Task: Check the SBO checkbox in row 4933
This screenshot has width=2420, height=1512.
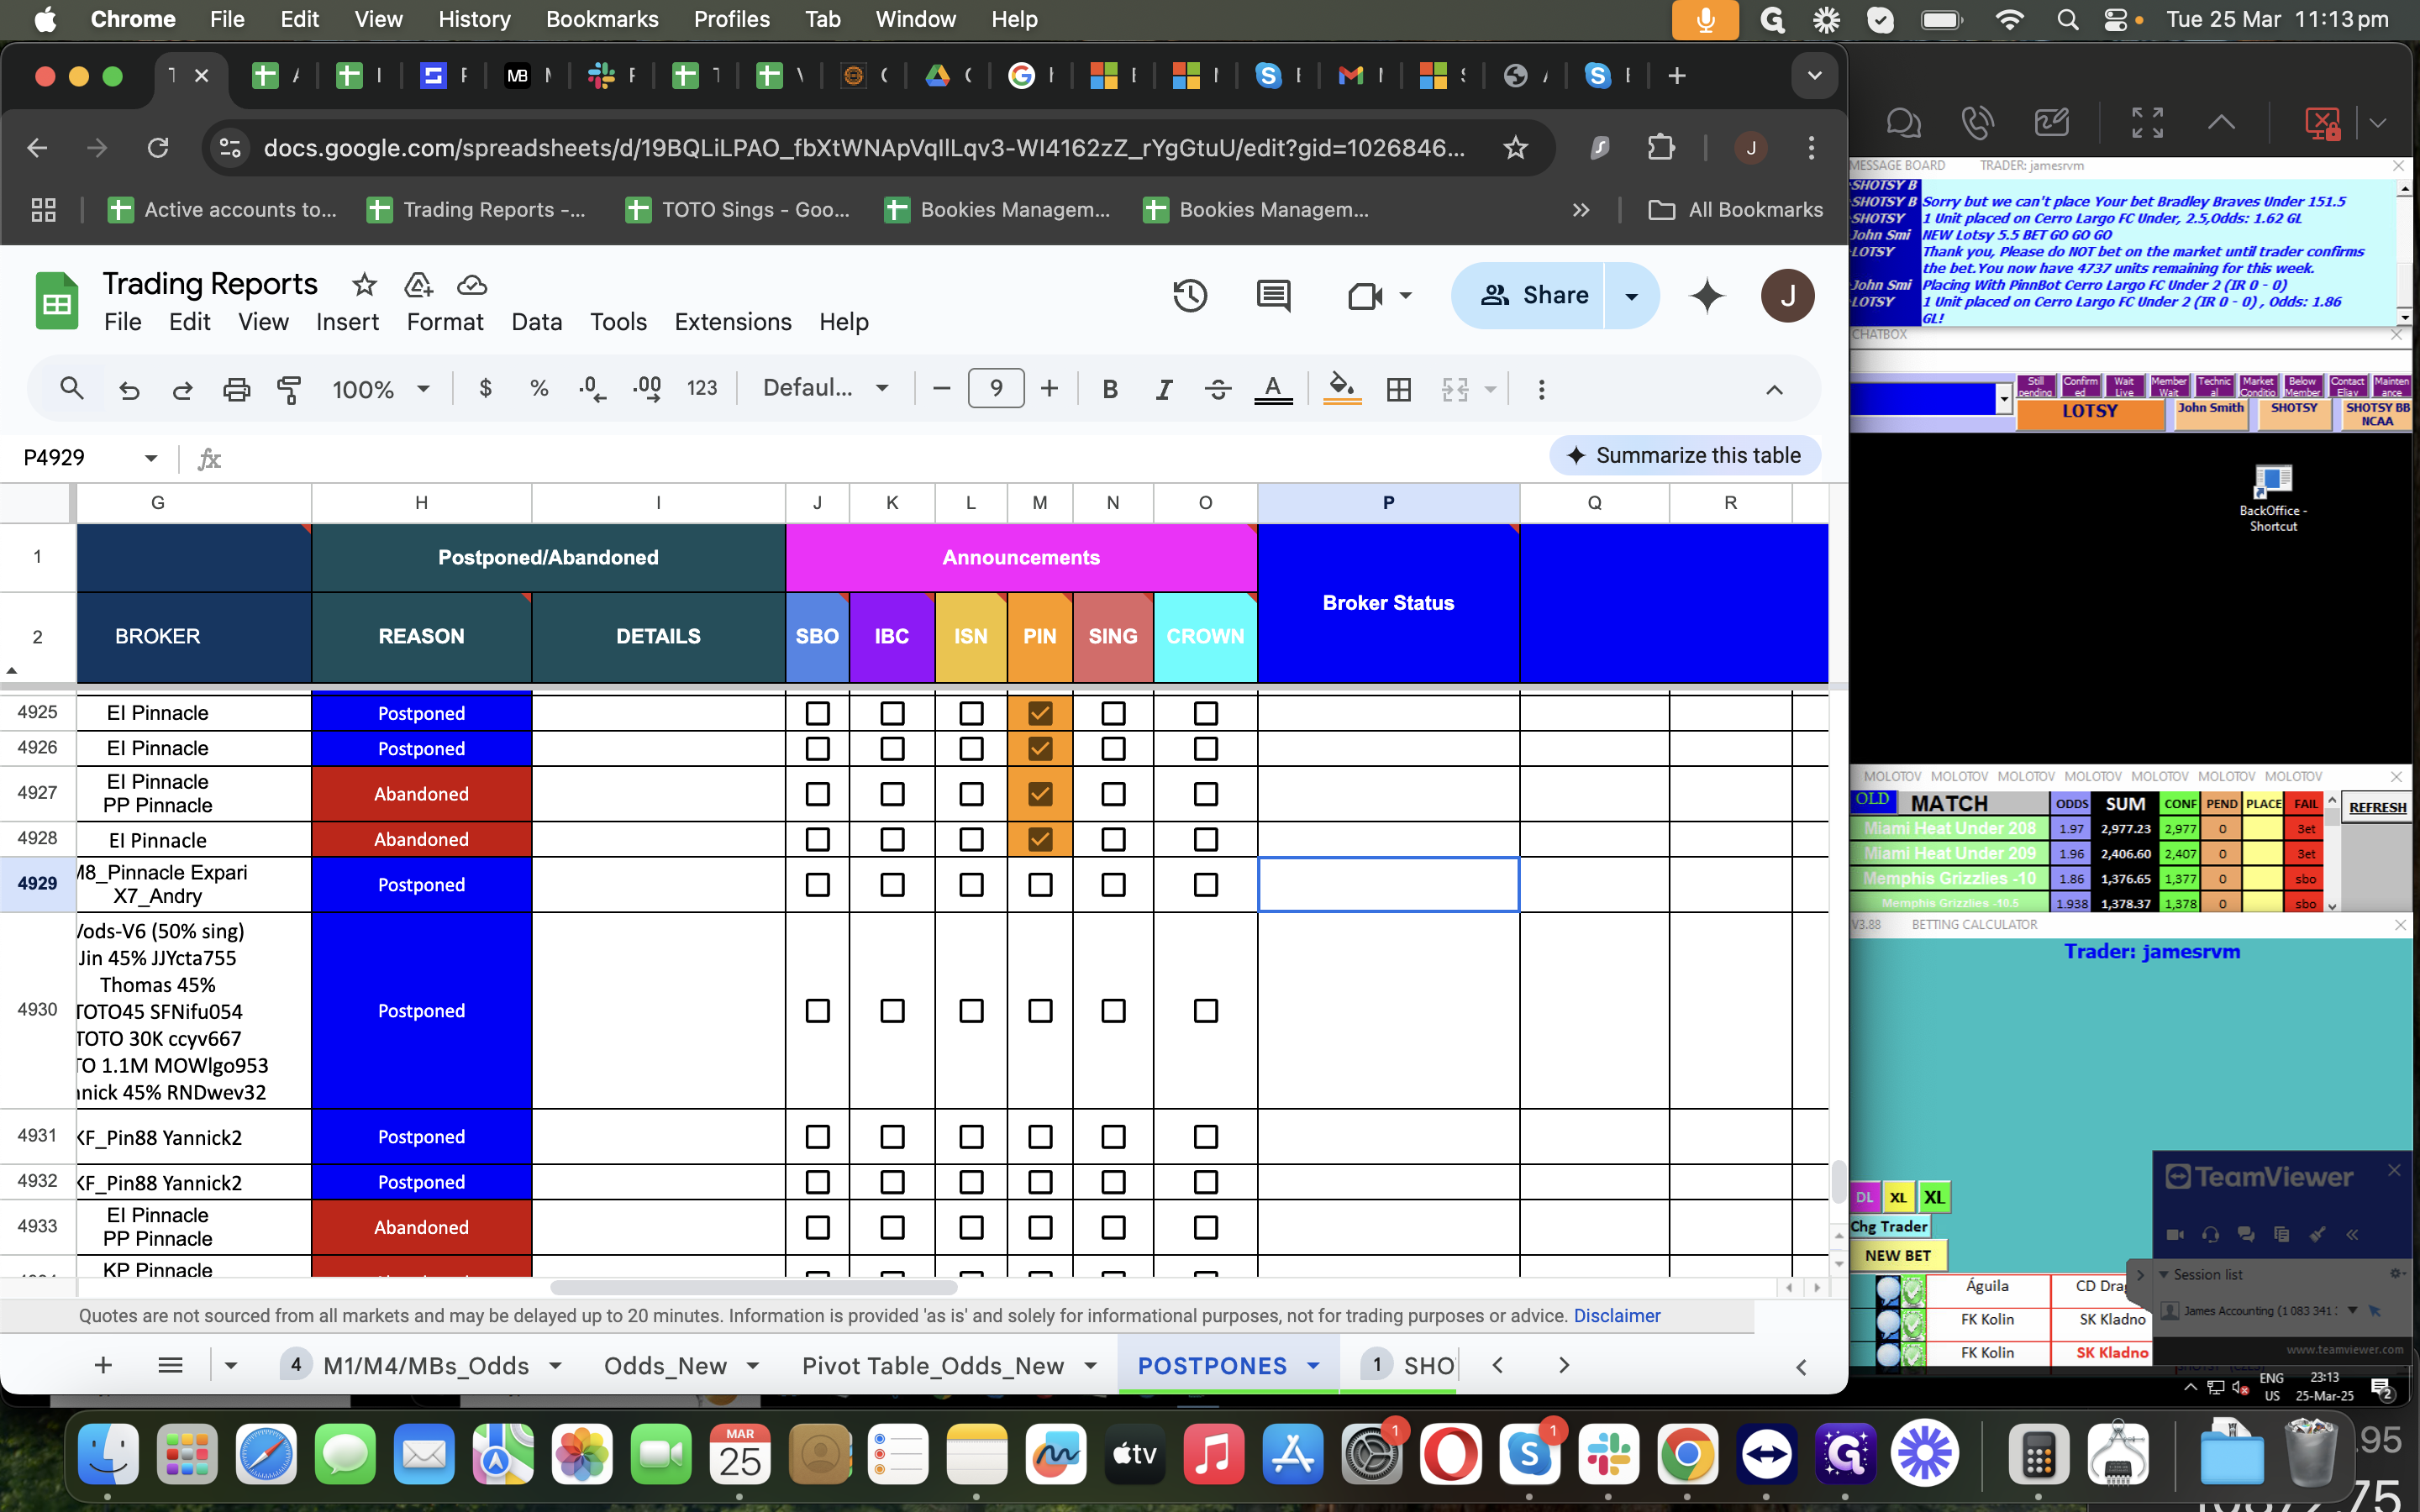Action: tap(818, 1227)
